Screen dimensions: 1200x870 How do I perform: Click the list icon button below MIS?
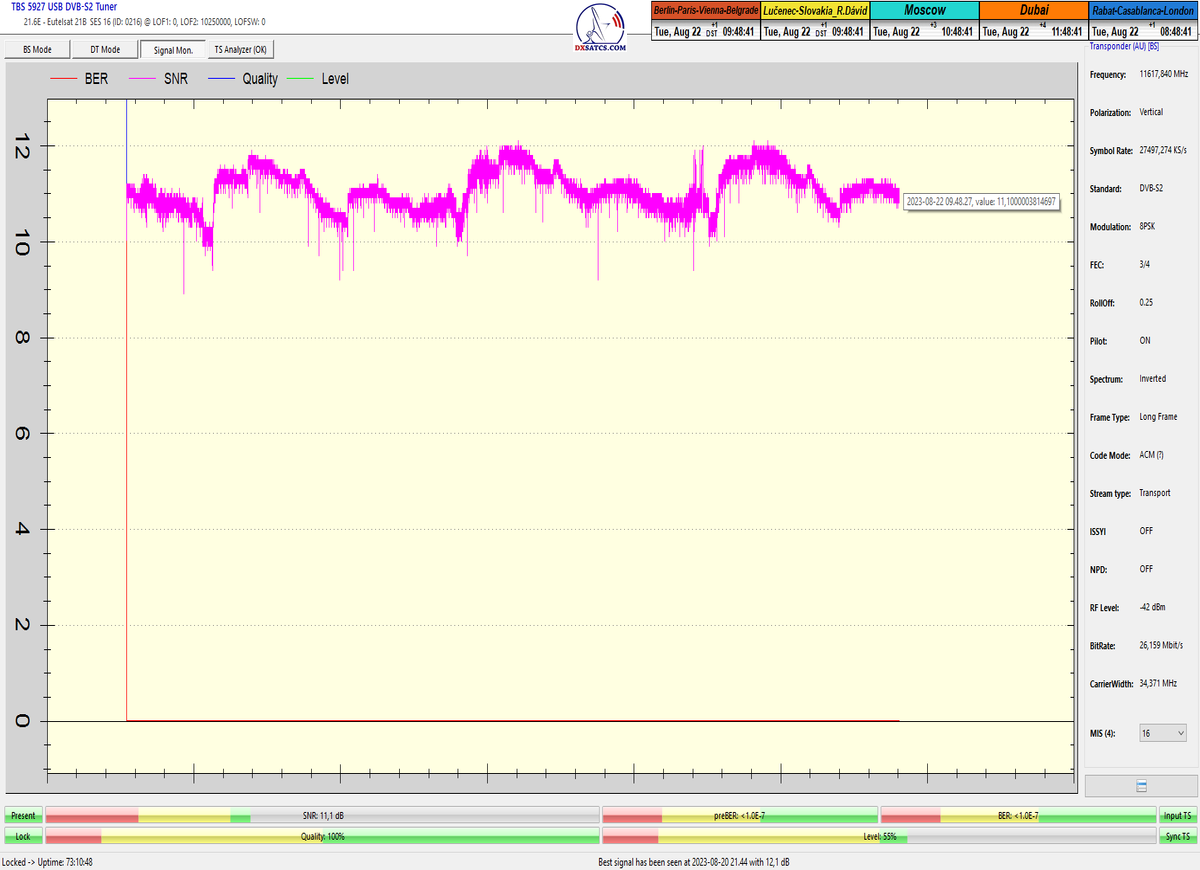coord(1141,785)
